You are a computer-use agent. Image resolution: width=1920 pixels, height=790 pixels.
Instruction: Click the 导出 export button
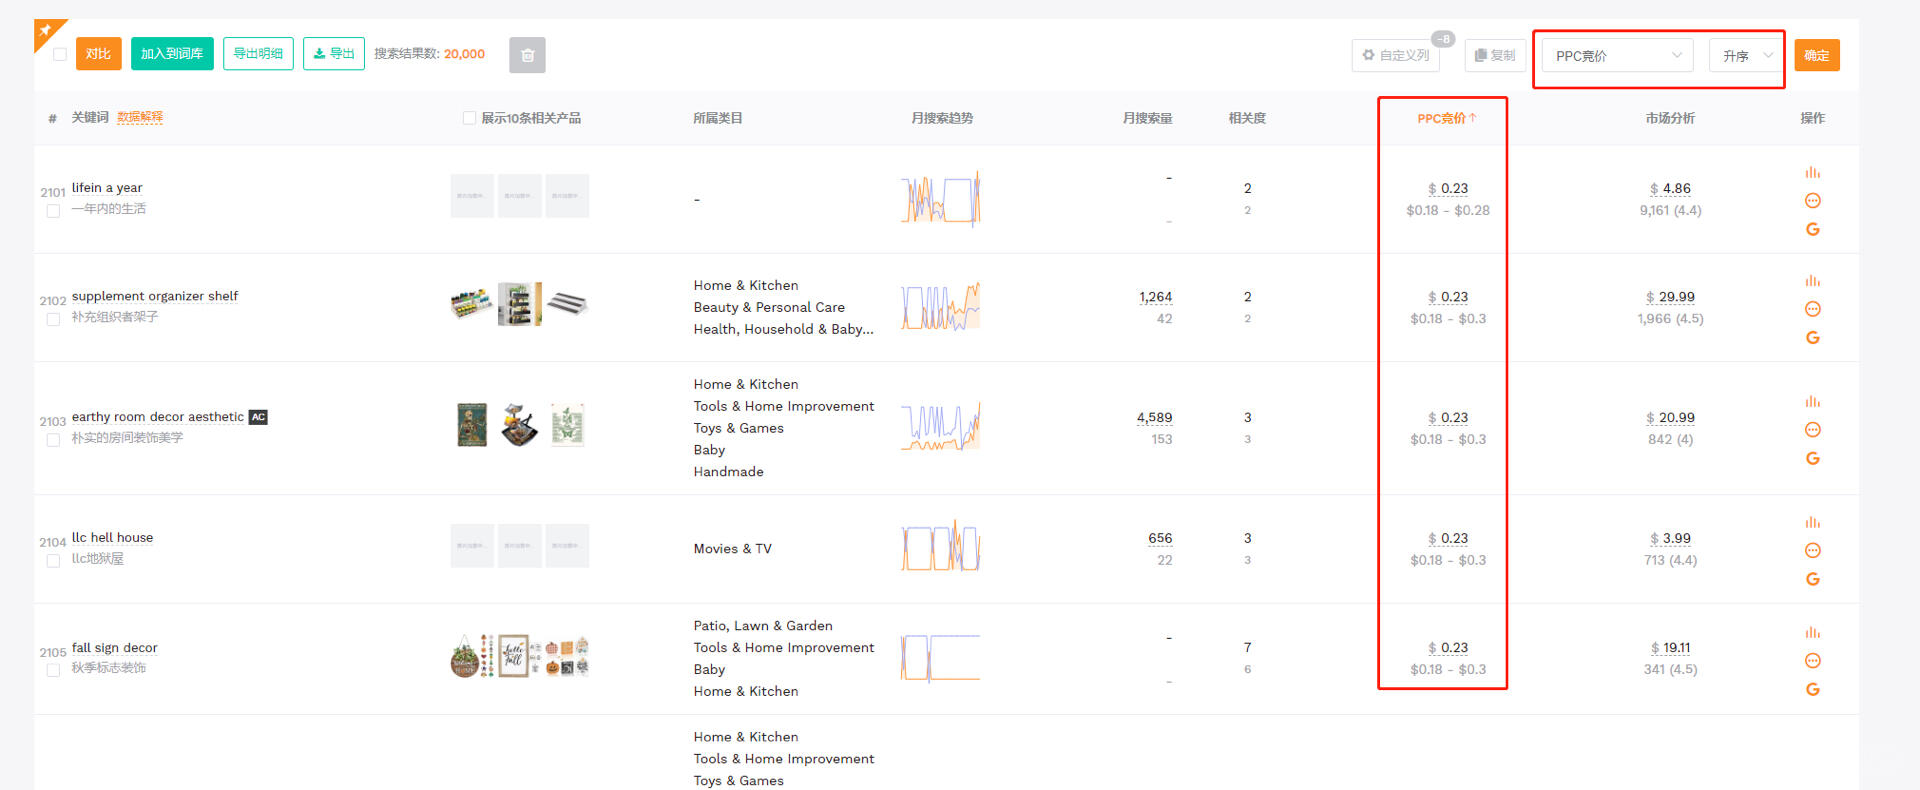tap(334, 54)
